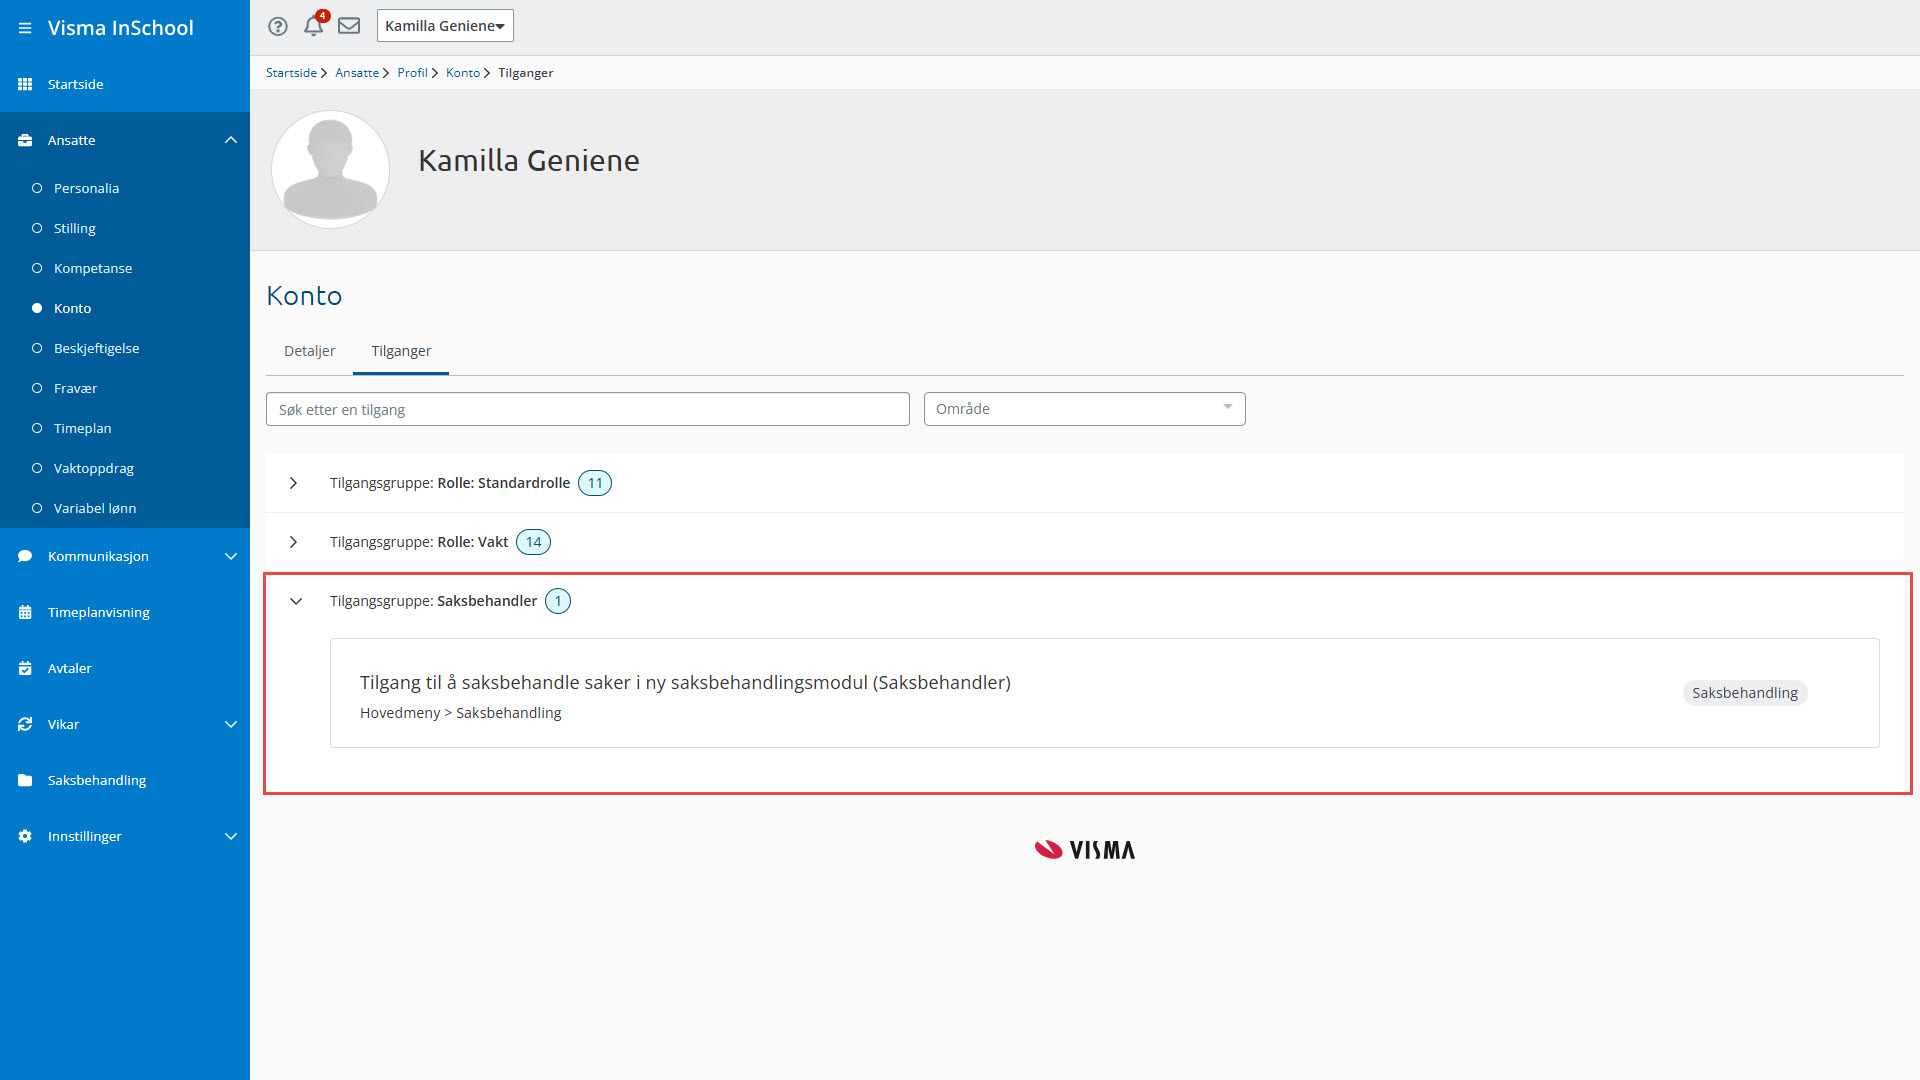
Task: Select Stilling in the sidebar
Action: [x=75, y=228]
